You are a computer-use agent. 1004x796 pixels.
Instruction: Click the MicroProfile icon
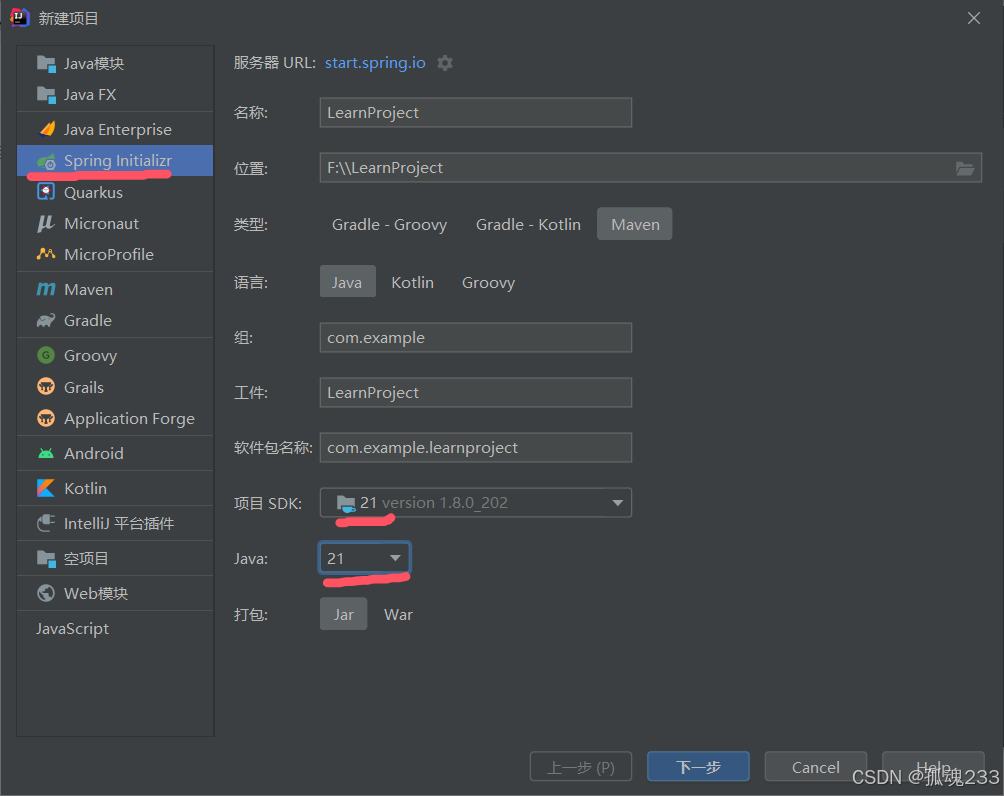[46, 254]
